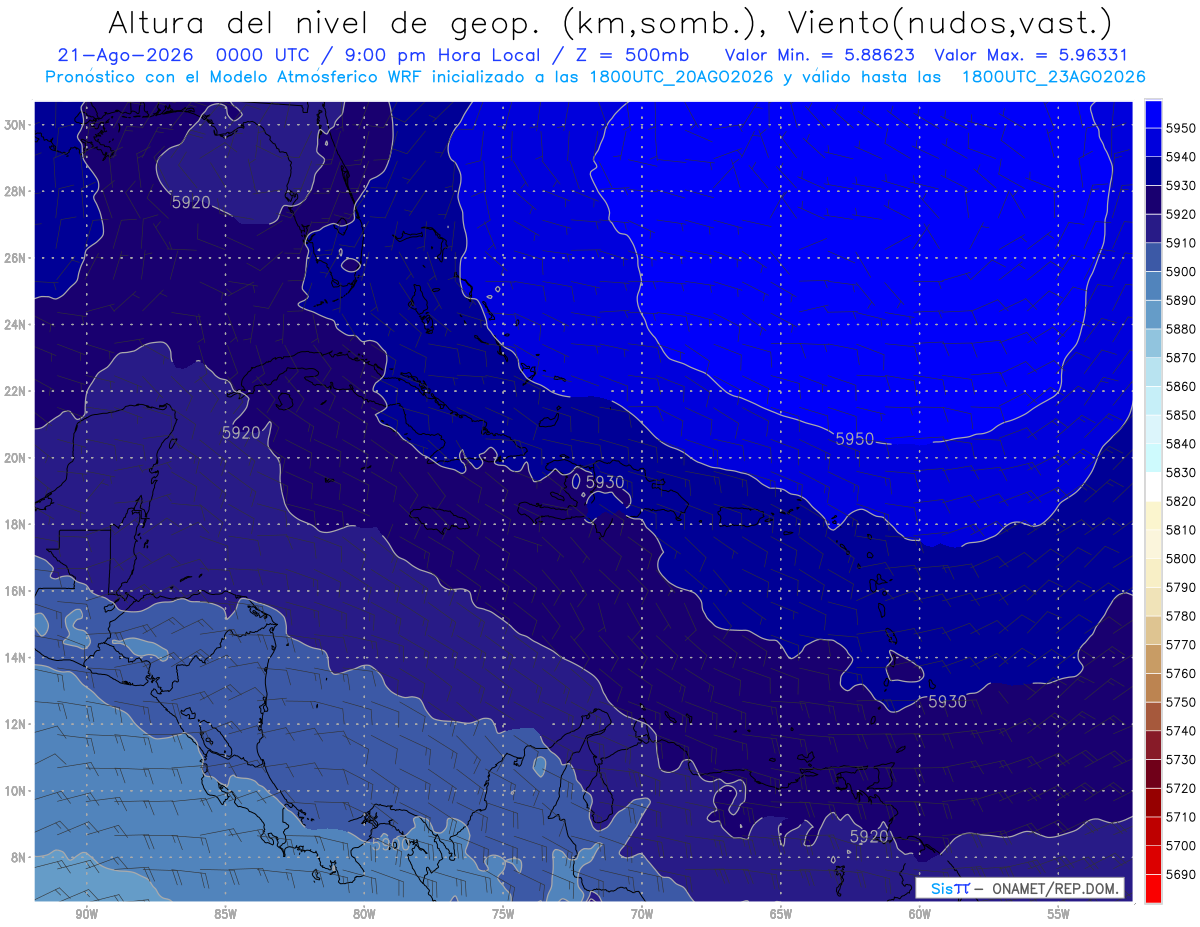Click the 5800 tick label on the colorbar
The height and width of the screenshot is (927, 1200).
[1181, 559]
